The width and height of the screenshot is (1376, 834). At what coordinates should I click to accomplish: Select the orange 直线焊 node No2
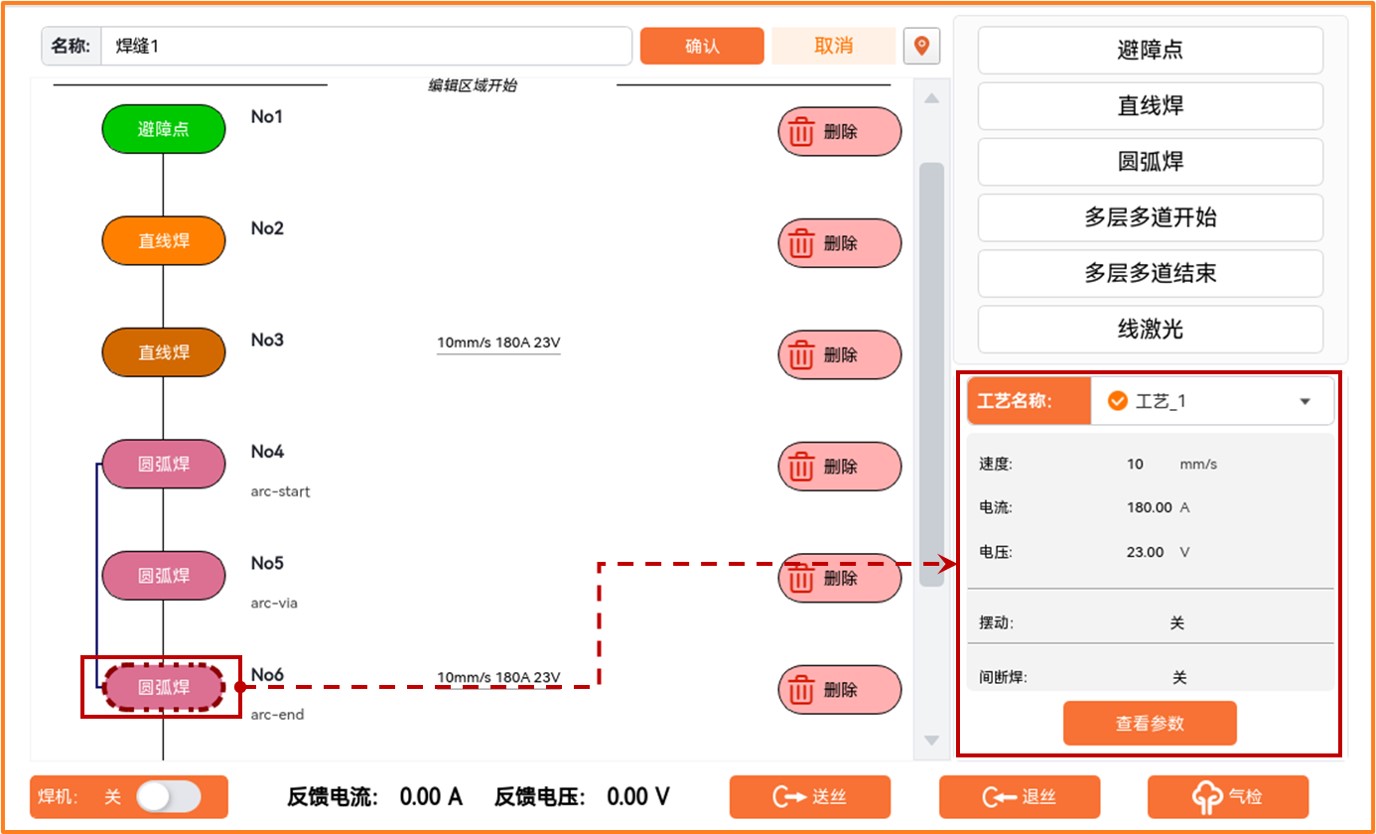coord(164,241)
